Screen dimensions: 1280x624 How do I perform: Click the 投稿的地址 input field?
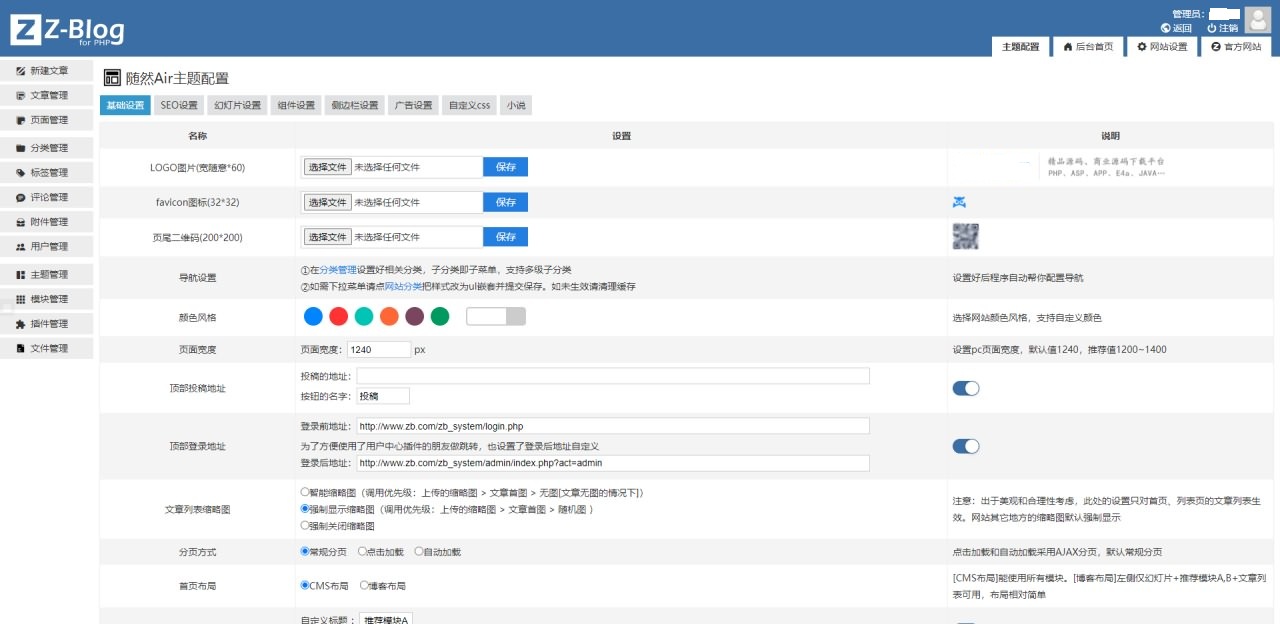pos(613,376)
